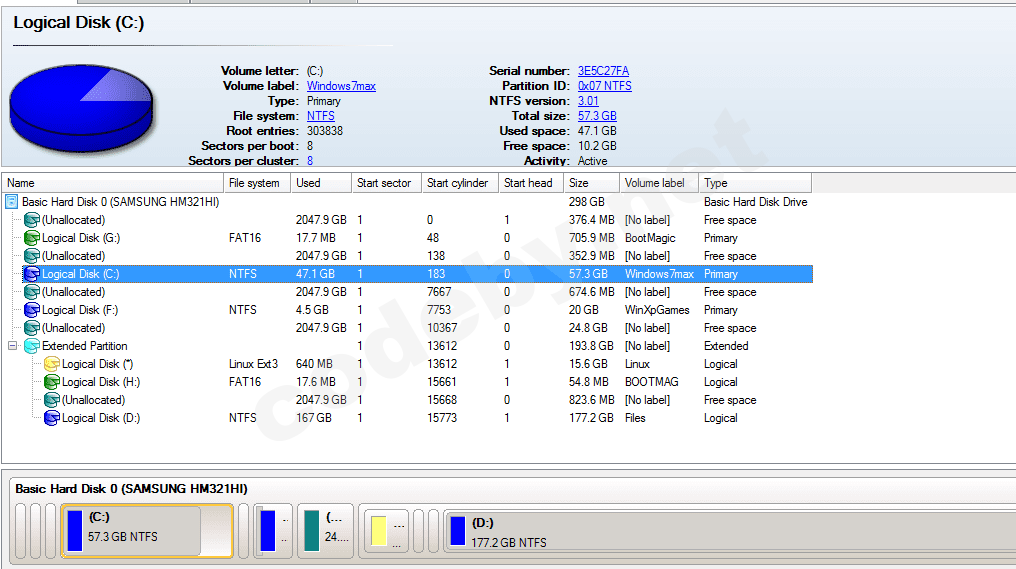Click the NTFS version 3.01 link
This screenshot has height=569, width=1016.
point(588,101)
